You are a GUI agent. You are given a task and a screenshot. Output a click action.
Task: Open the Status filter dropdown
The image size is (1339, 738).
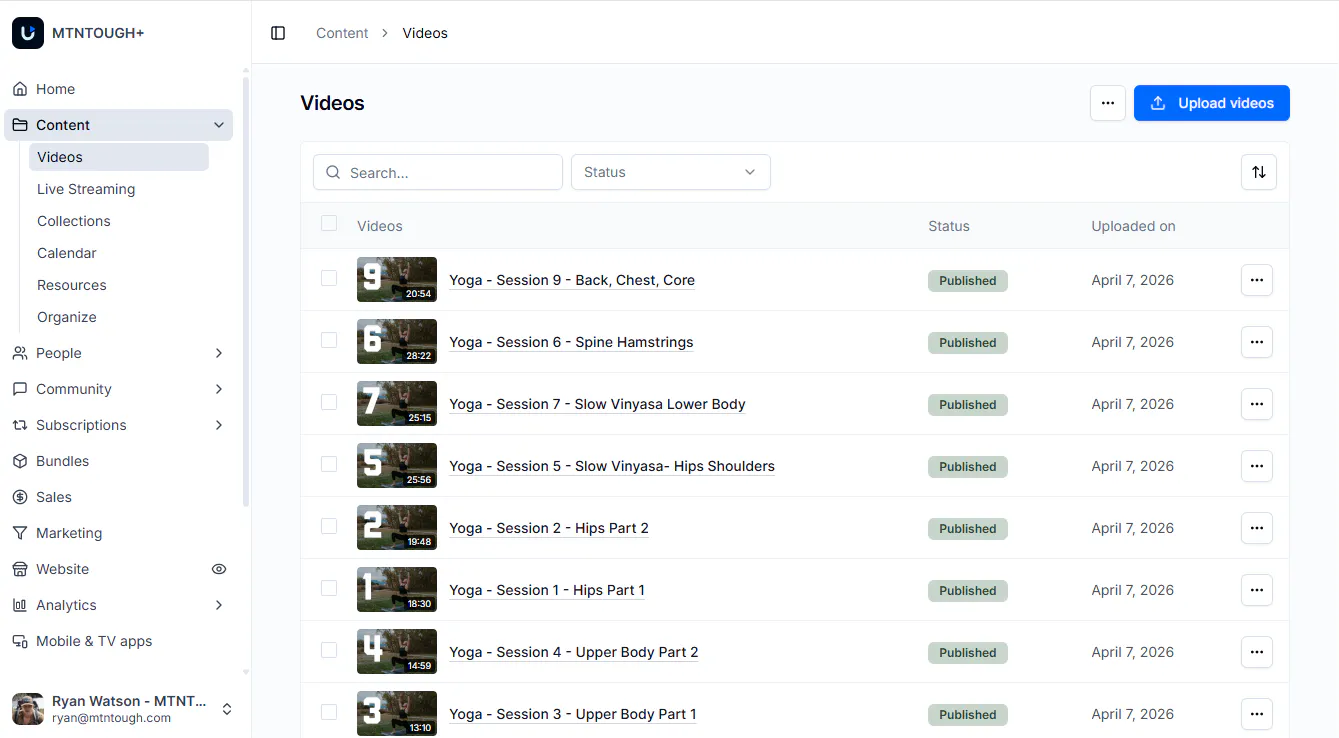pos(671,172)
